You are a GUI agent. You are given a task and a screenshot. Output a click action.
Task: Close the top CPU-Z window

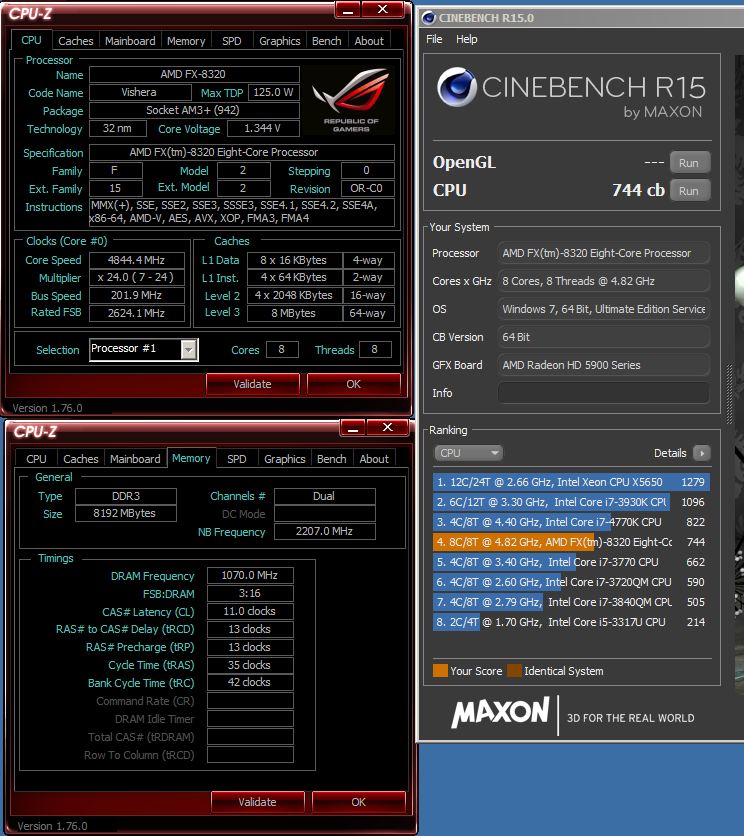coord(382,10)
